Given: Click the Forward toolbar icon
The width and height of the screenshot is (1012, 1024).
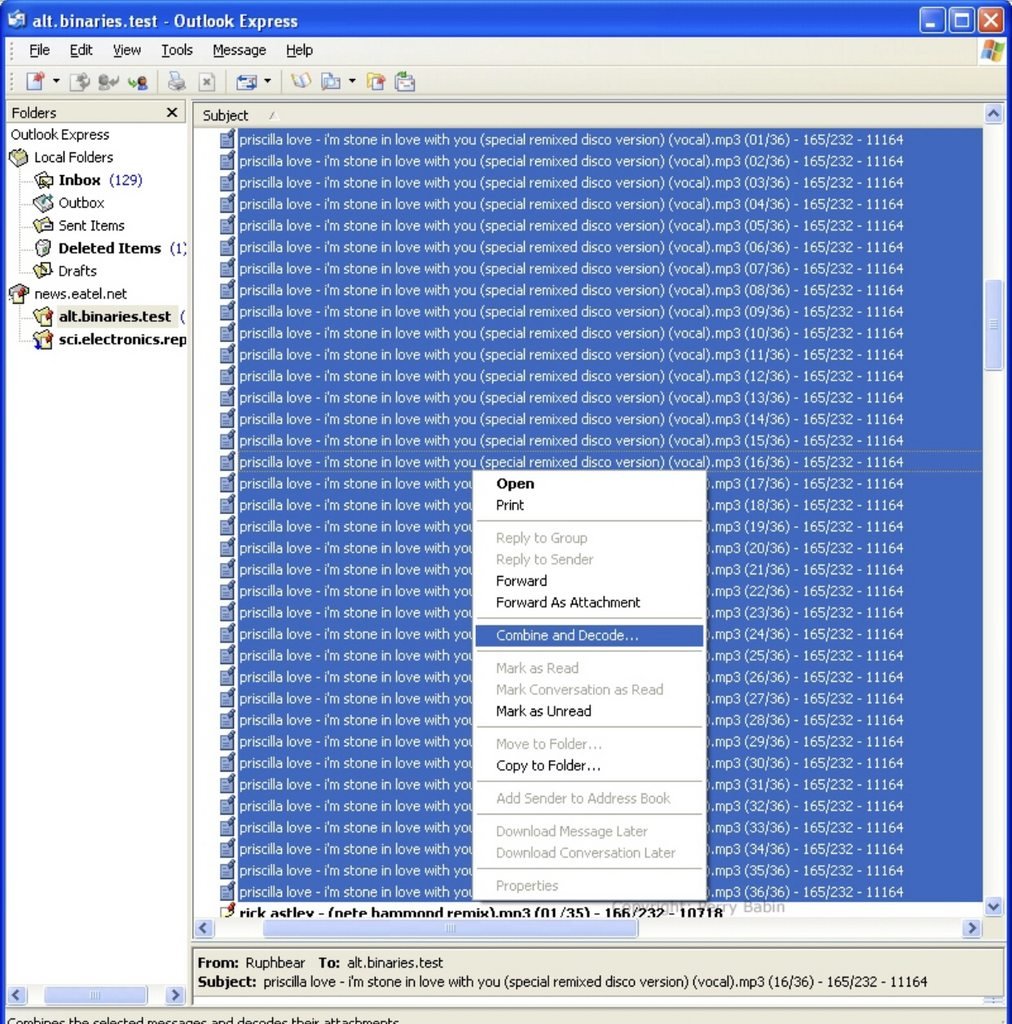Looking at the screenshot, I should [x=138, y=82].
